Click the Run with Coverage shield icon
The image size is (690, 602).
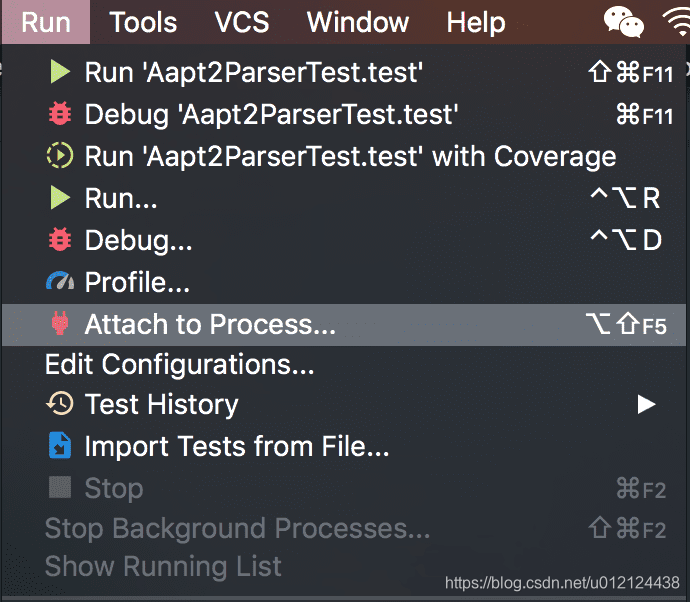(60, 156)
